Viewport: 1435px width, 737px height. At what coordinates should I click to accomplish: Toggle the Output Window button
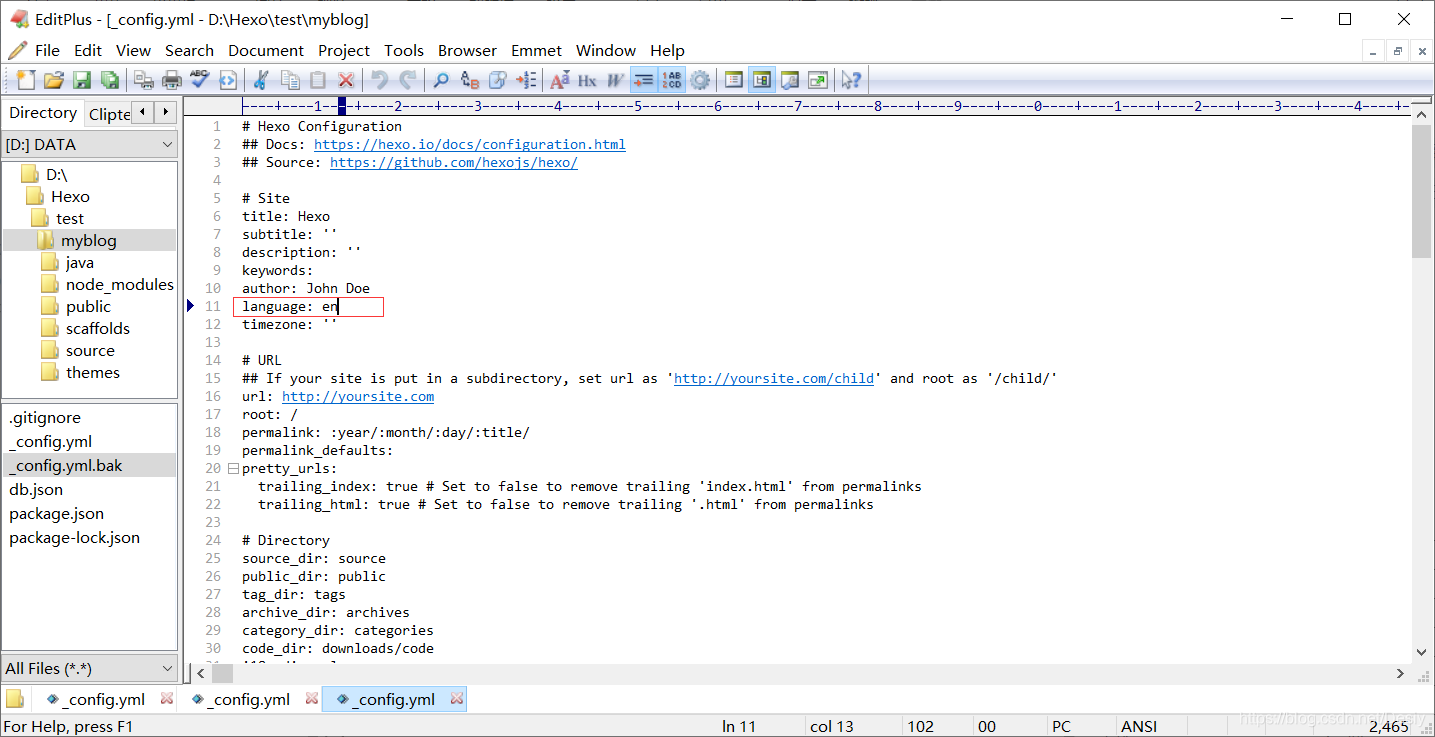790,80
